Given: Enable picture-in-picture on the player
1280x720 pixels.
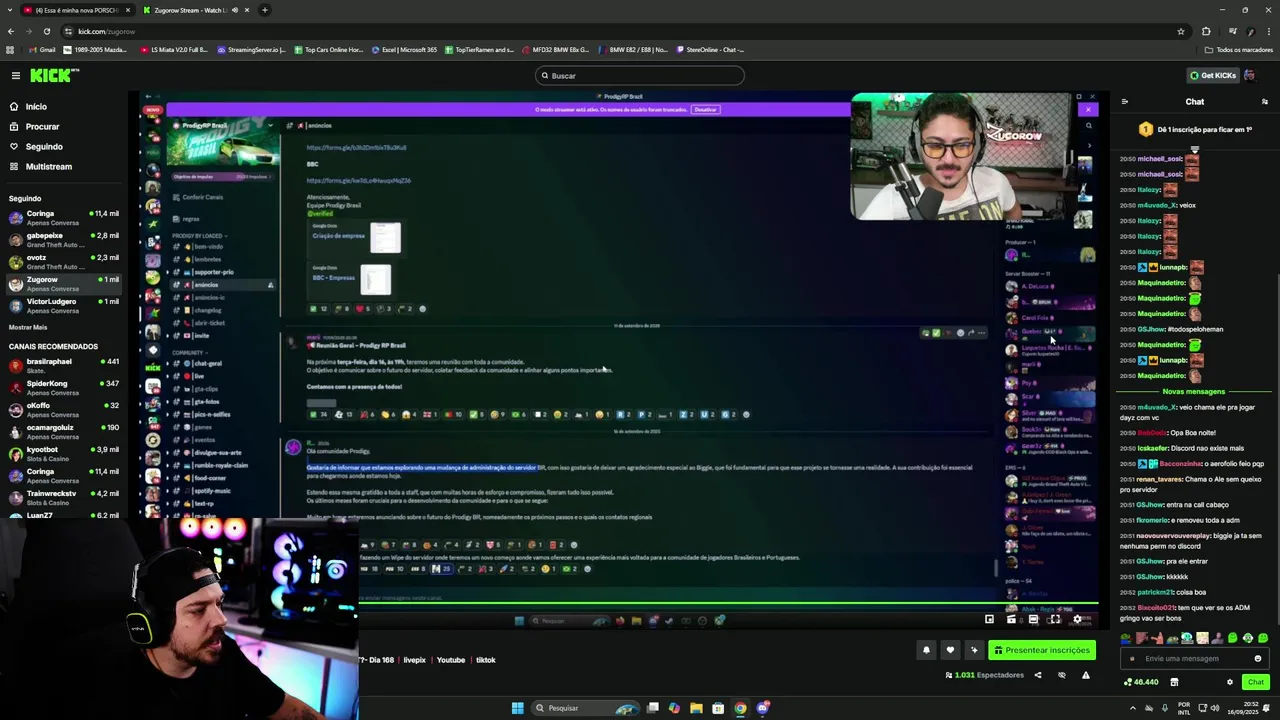Looking at the screenshot, I should click(x=989, y=620).
